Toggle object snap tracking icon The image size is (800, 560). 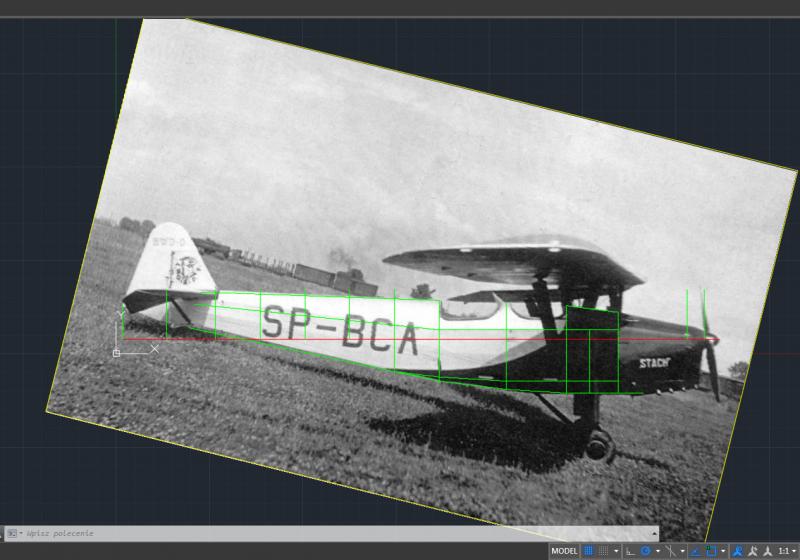[x=696, y=551]
